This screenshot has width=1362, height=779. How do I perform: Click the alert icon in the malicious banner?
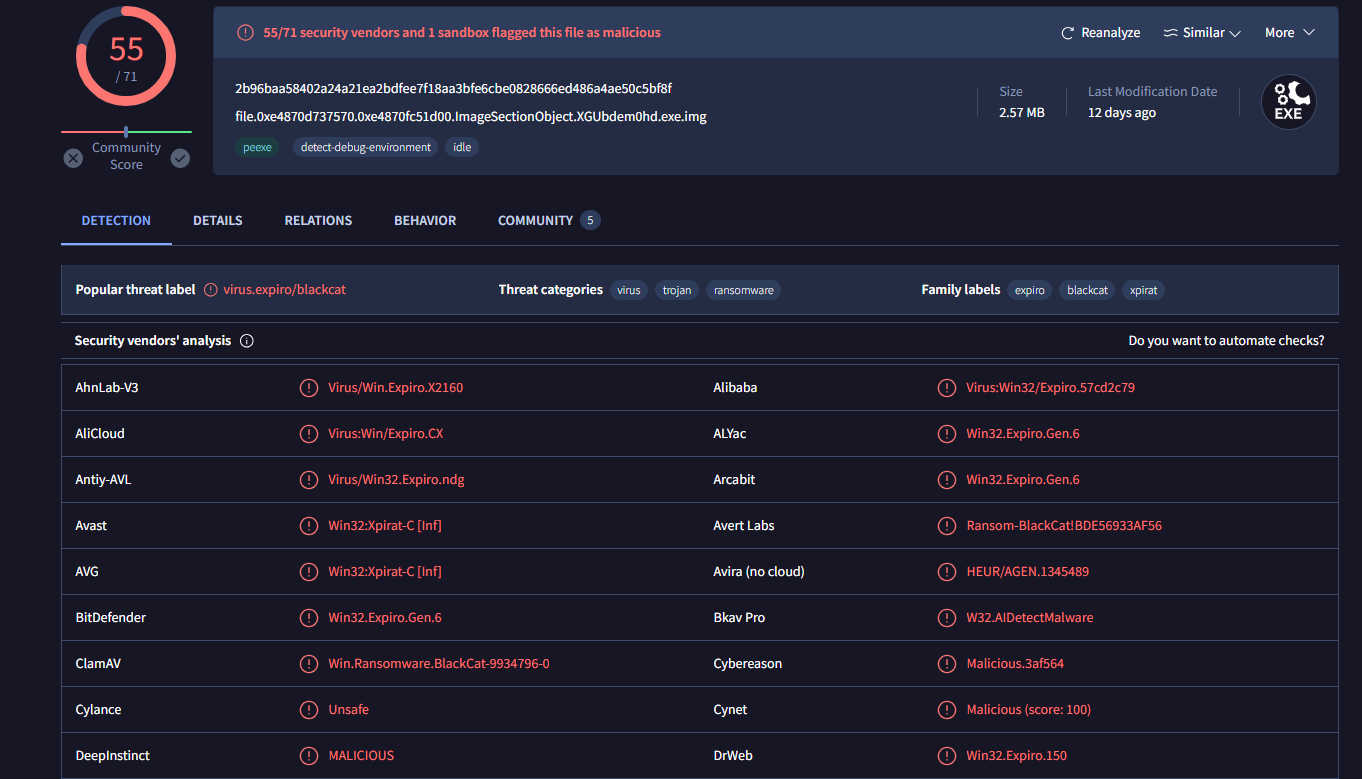(245, 33)
